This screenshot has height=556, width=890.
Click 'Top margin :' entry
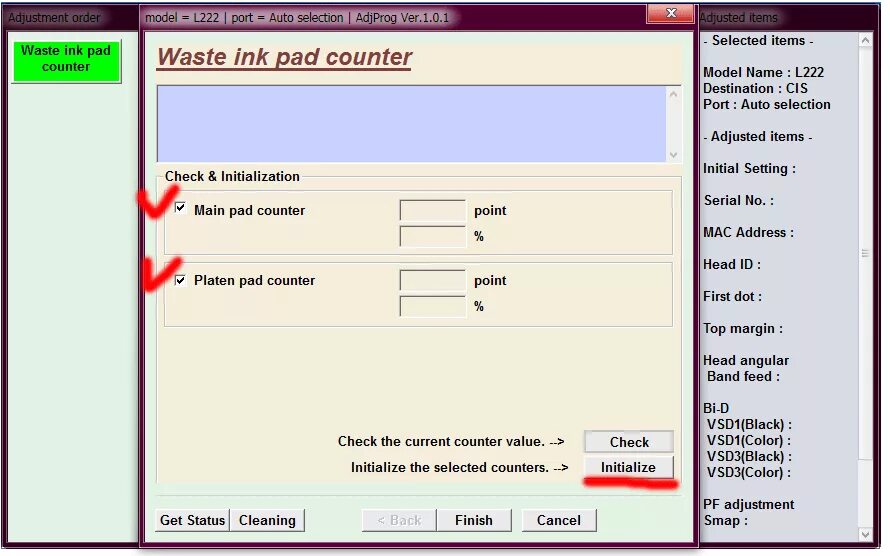pos(742,328)
